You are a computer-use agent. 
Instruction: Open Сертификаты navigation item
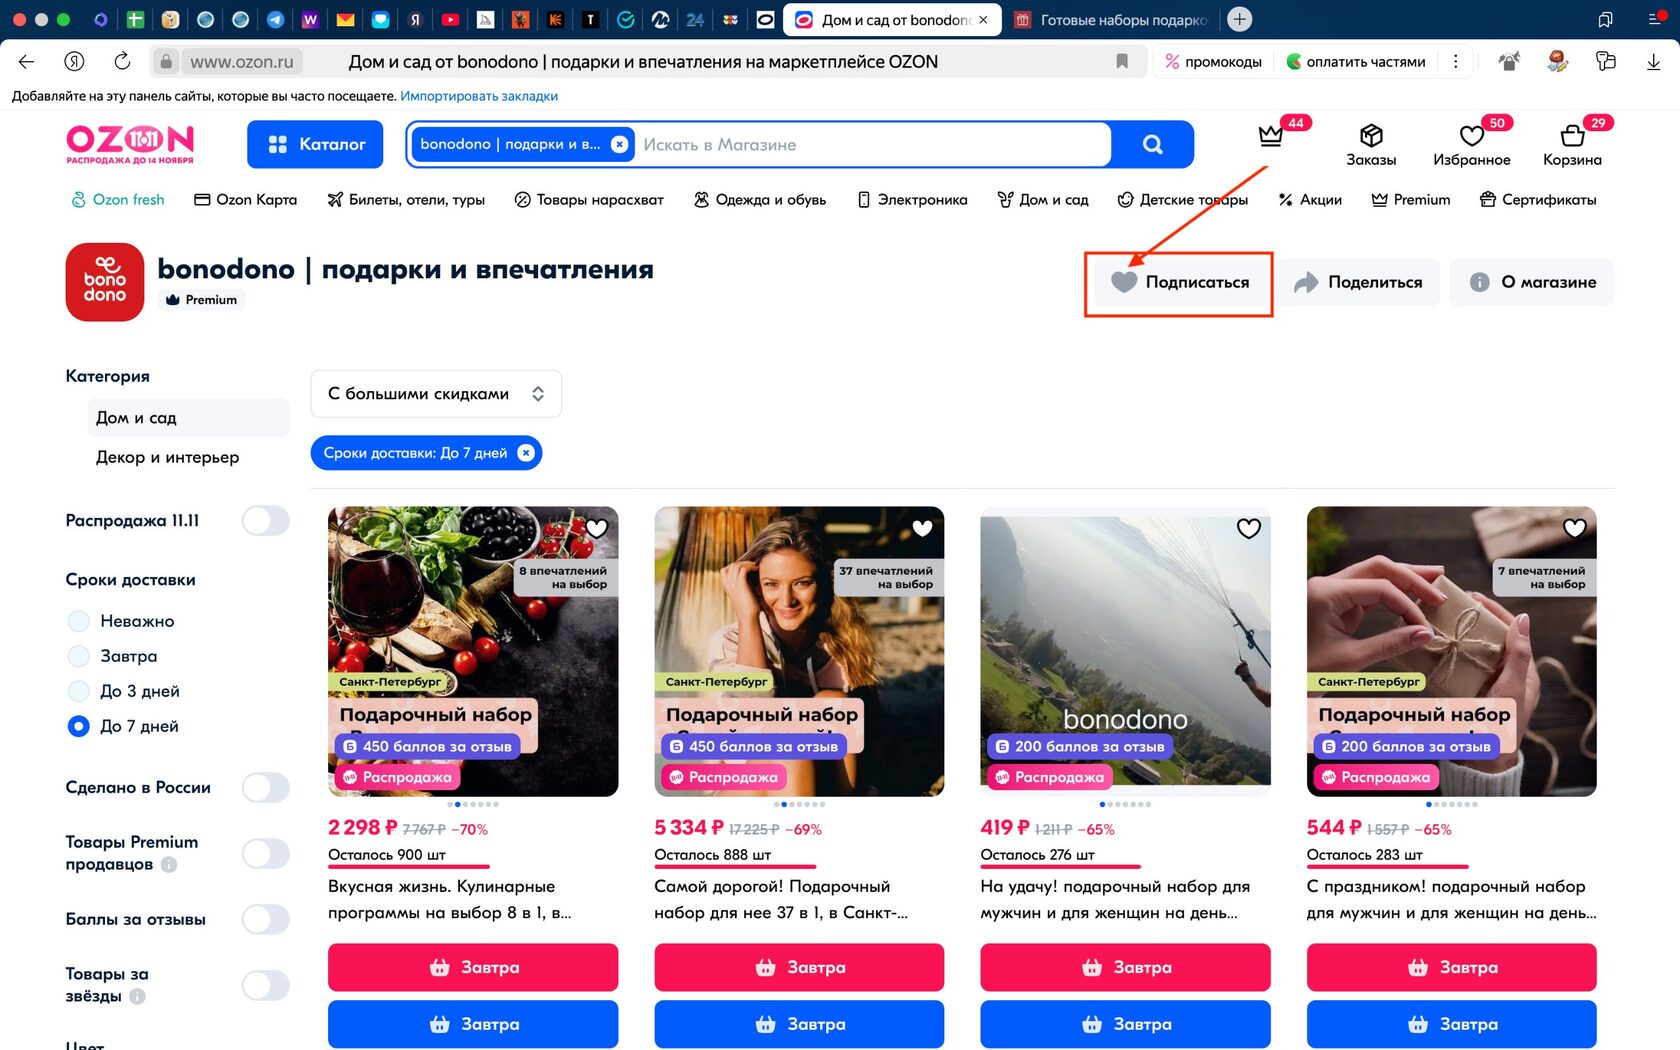(x=1538, y=200)
